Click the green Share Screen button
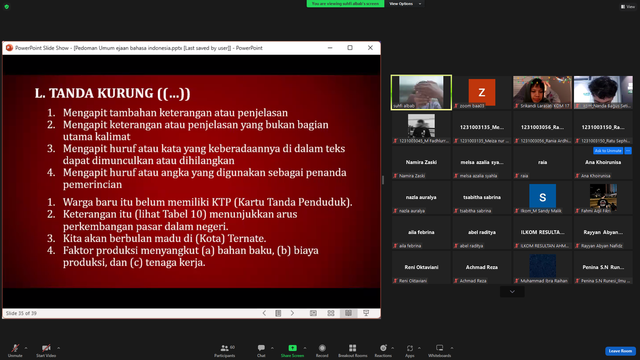Image resolution: width=640 pixels, height=360 pixels. coord(292,350)
